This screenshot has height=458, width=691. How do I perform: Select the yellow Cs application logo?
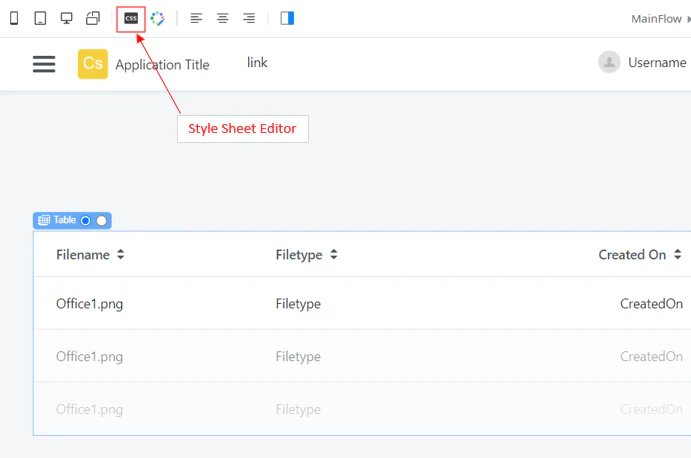coord(93,64)
